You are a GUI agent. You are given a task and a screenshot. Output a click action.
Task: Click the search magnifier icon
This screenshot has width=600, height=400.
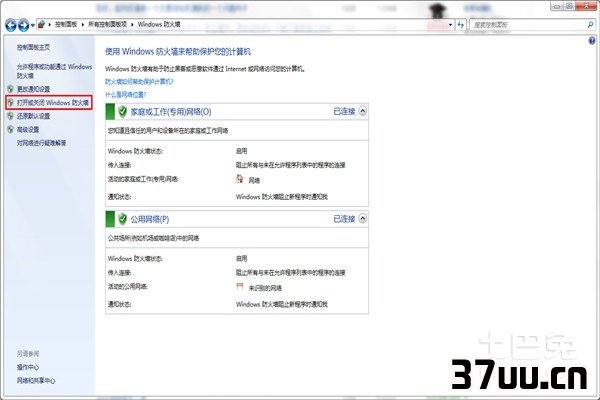point(590,25)
